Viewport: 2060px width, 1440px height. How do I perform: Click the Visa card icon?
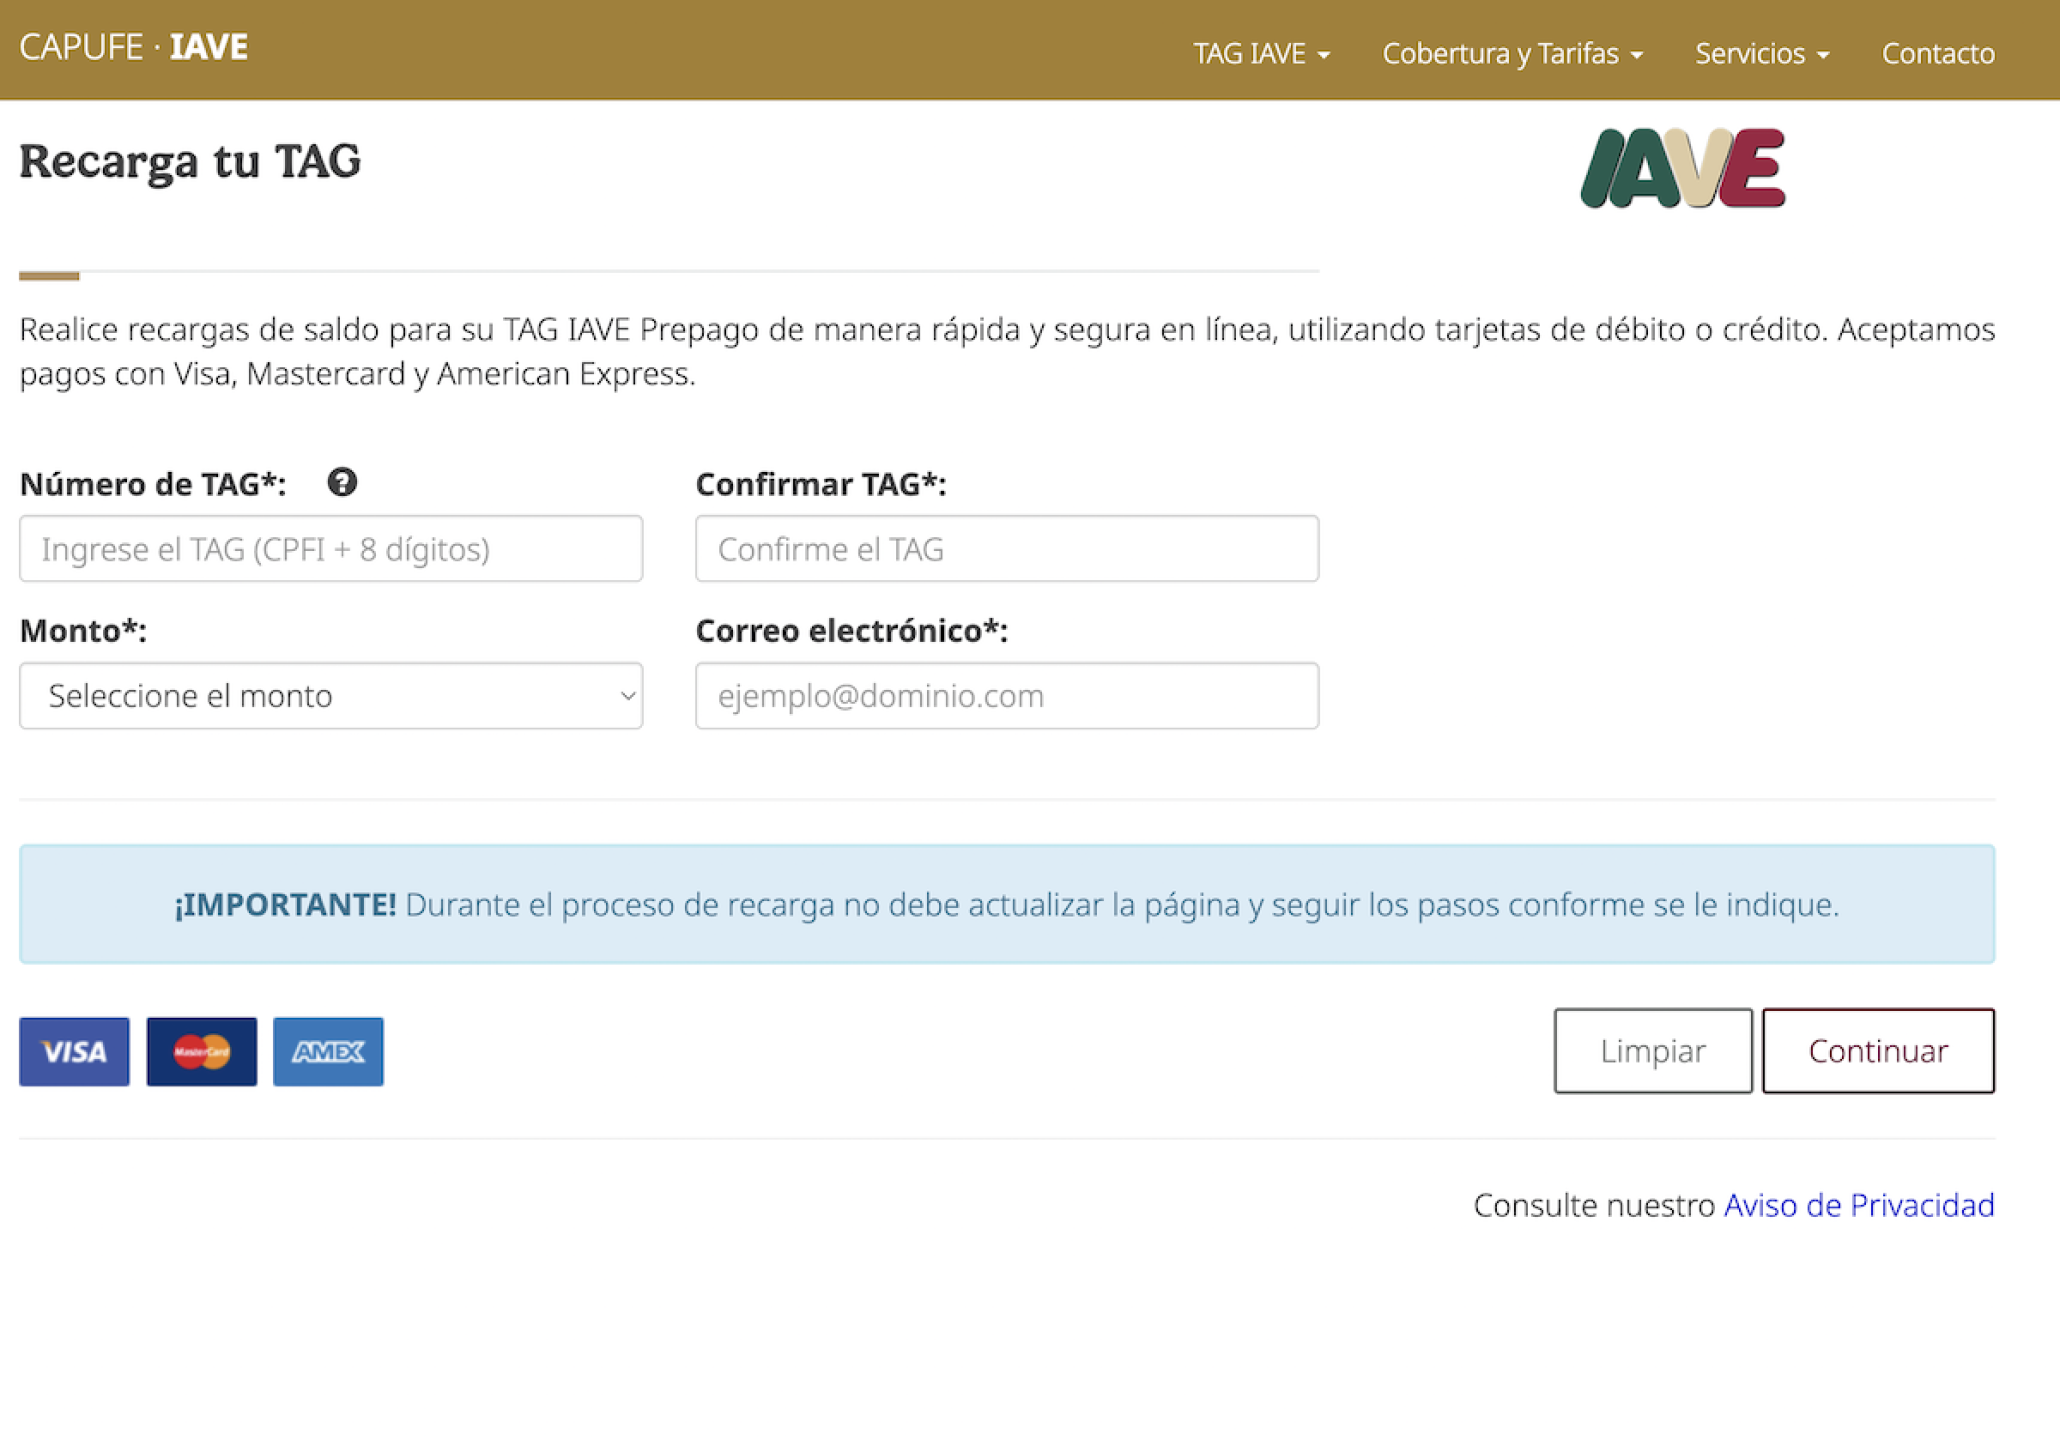[x=74, y=1051]
